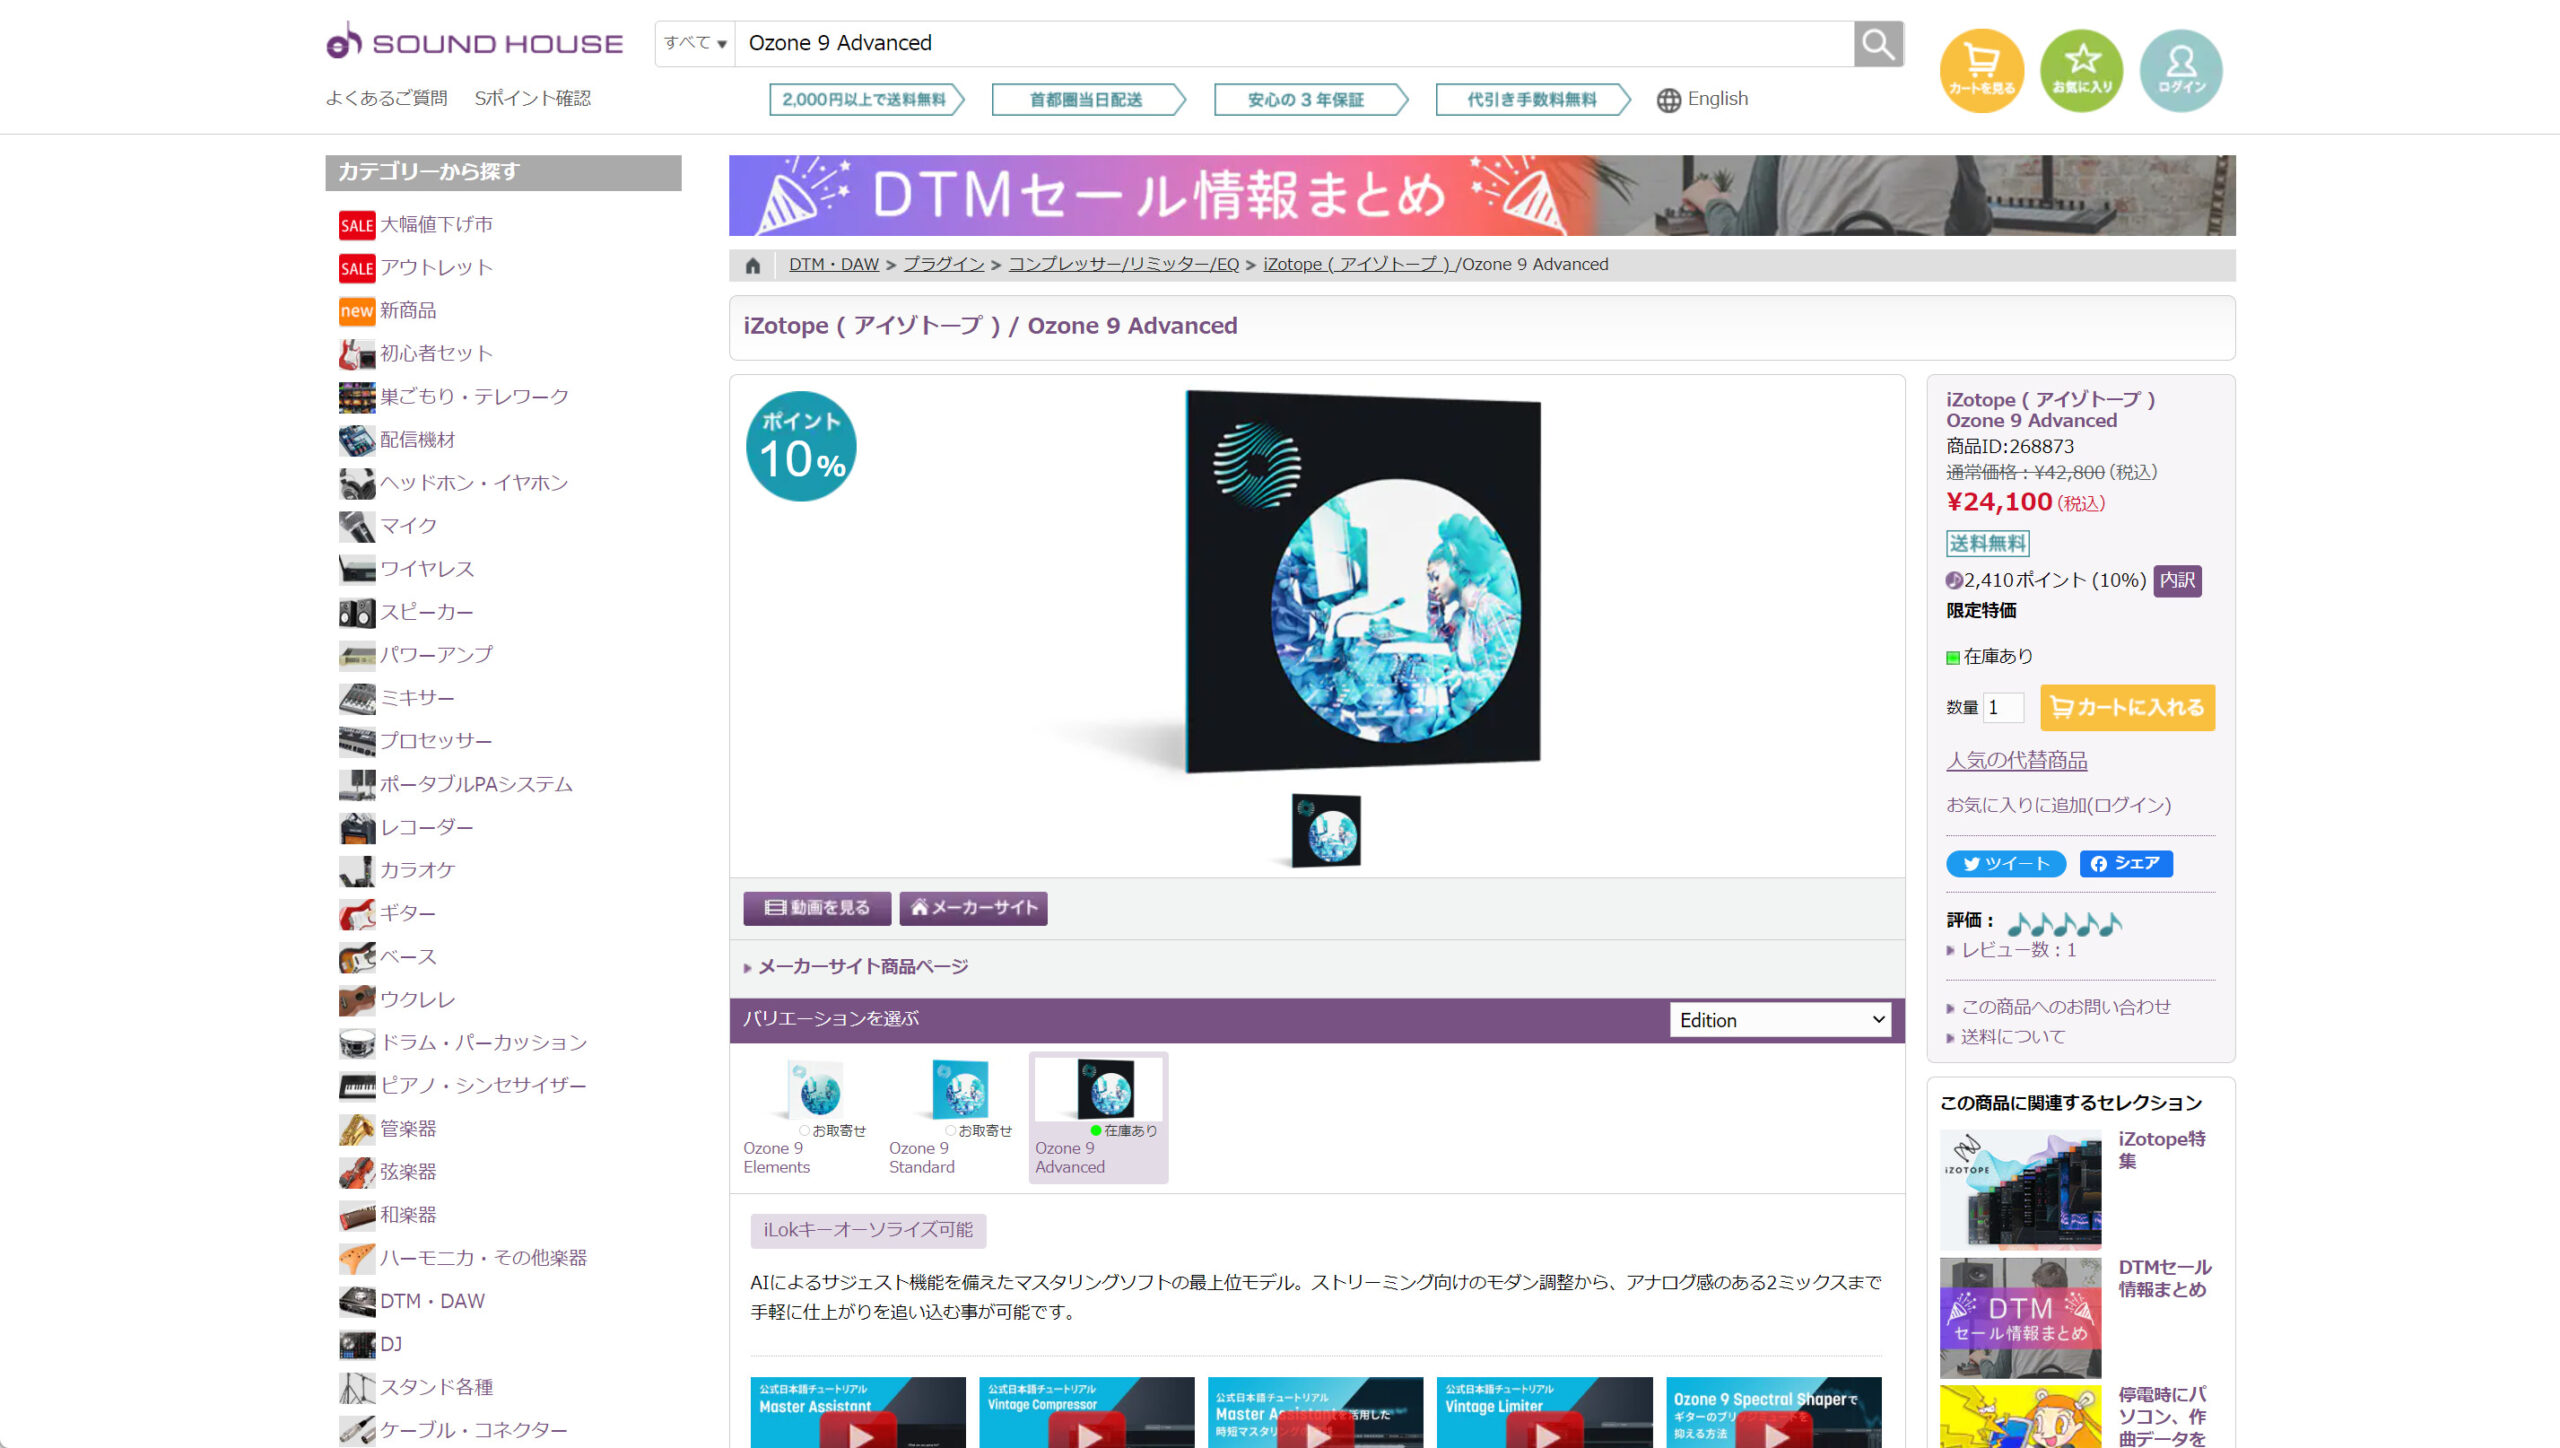Click the 数量 quantity input field
Viewport: 2560px width, 1448px height.
tap(2003, 708)
